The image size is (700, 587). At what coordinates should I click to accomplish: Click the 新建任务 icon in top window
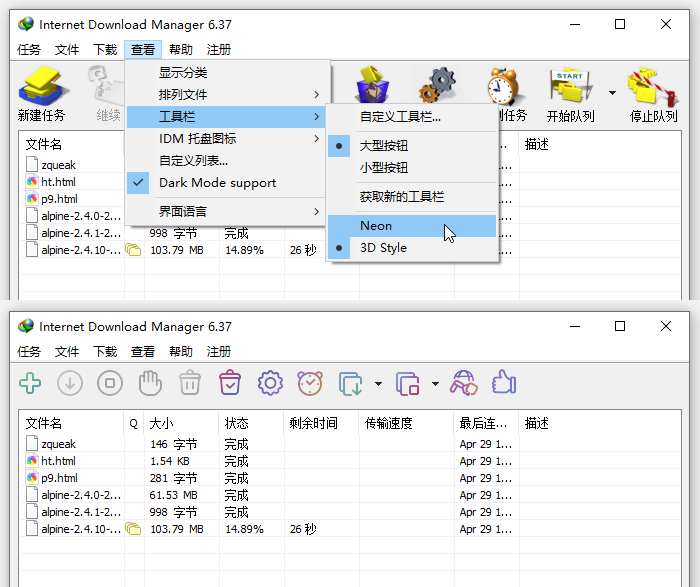(x=43, y=86)
